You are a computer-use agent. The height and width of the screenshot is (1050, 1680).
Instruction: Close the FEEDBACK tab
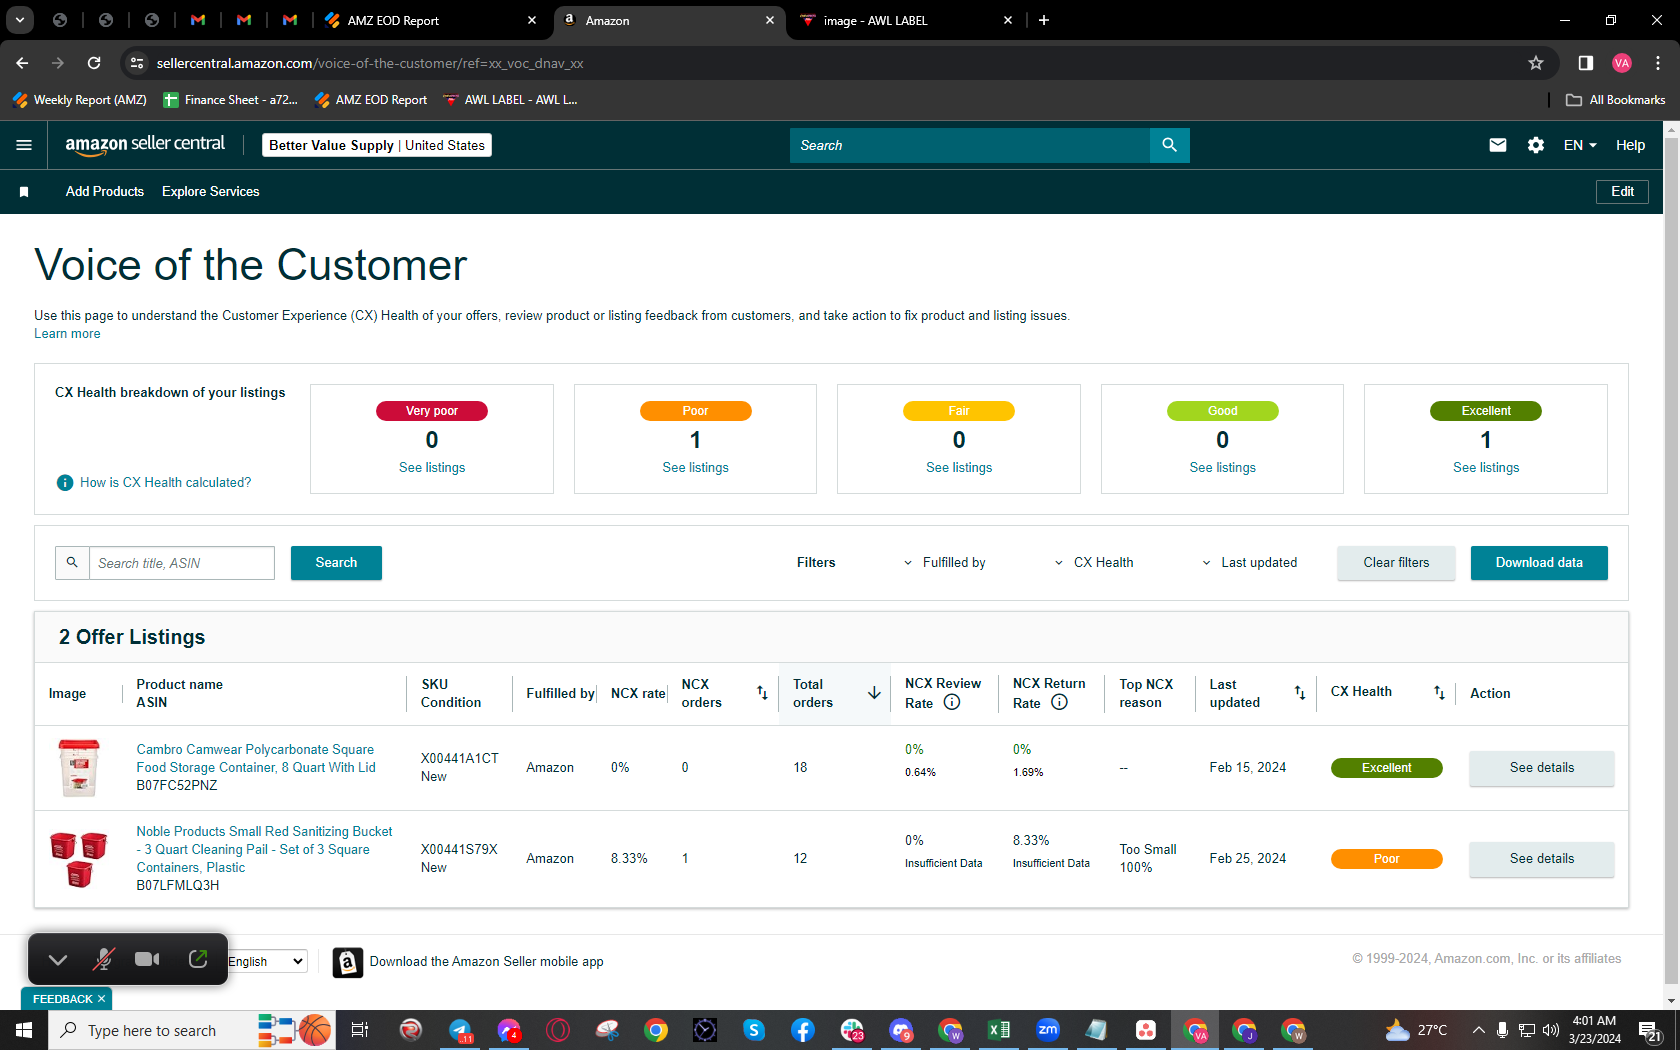point(101,999)
